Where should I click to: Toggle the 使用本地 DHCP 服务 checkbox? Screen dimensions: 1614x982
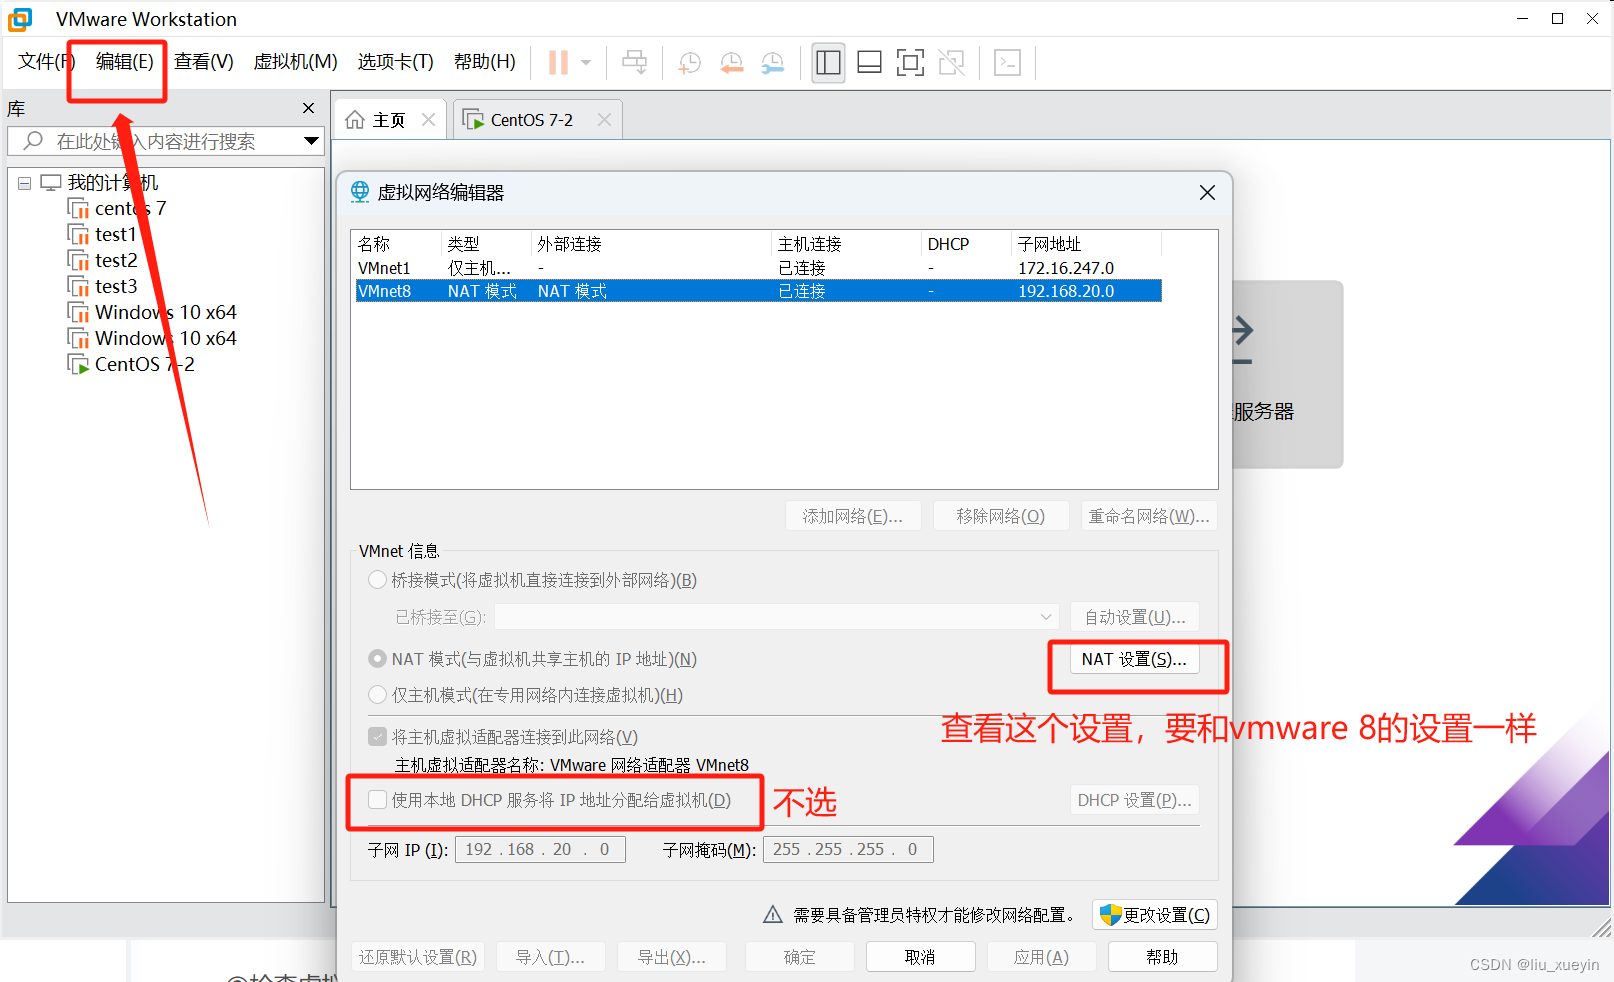[378, 800]
